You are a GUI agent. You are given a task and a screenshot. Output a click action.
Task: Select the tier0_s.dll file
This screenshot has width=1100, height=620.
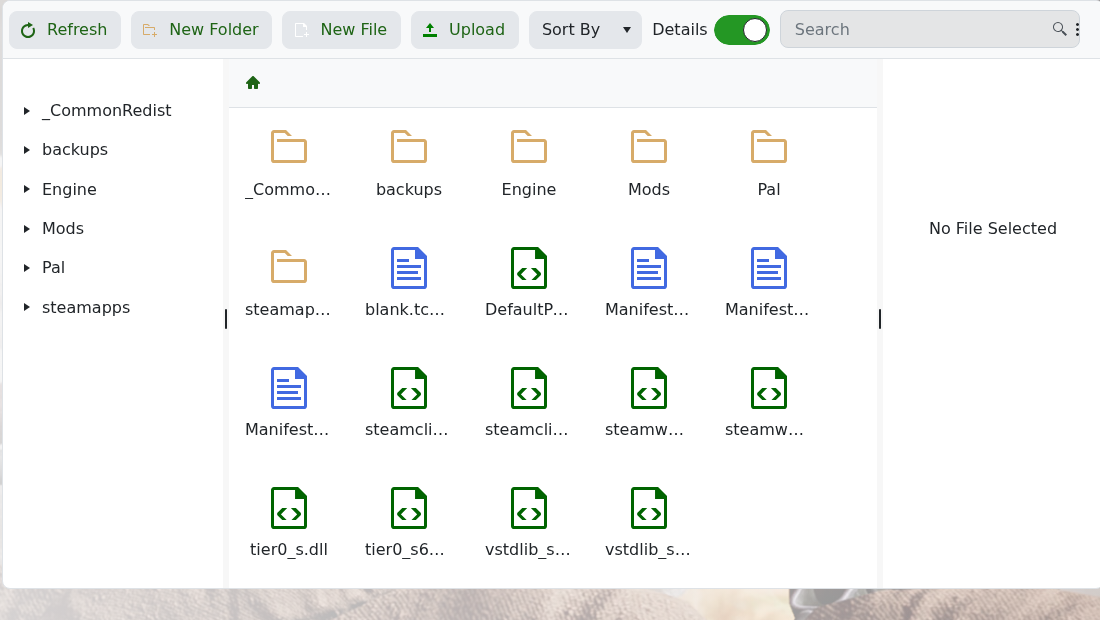(289, 508)
